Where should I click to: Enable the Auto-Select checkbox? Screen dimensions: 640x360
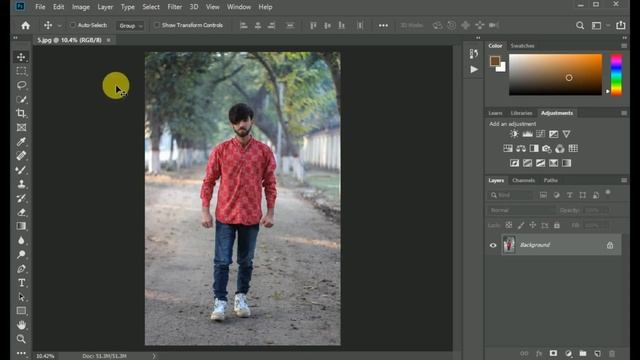pyautogui.click(x=72, y=25)
